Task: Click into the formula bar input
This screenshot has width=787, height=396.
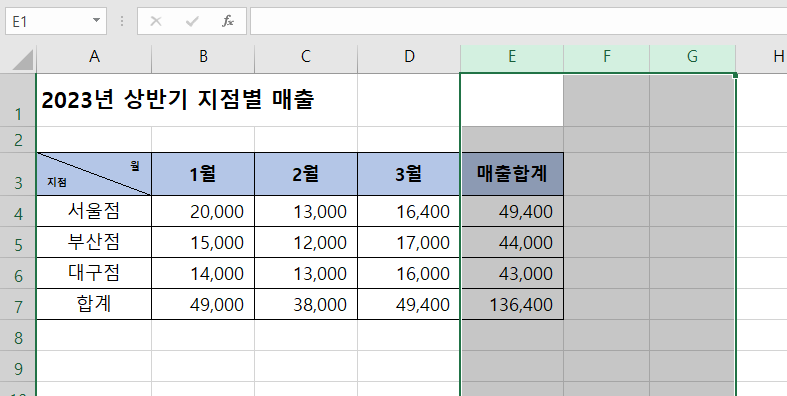Action: [x=518, y=21]
